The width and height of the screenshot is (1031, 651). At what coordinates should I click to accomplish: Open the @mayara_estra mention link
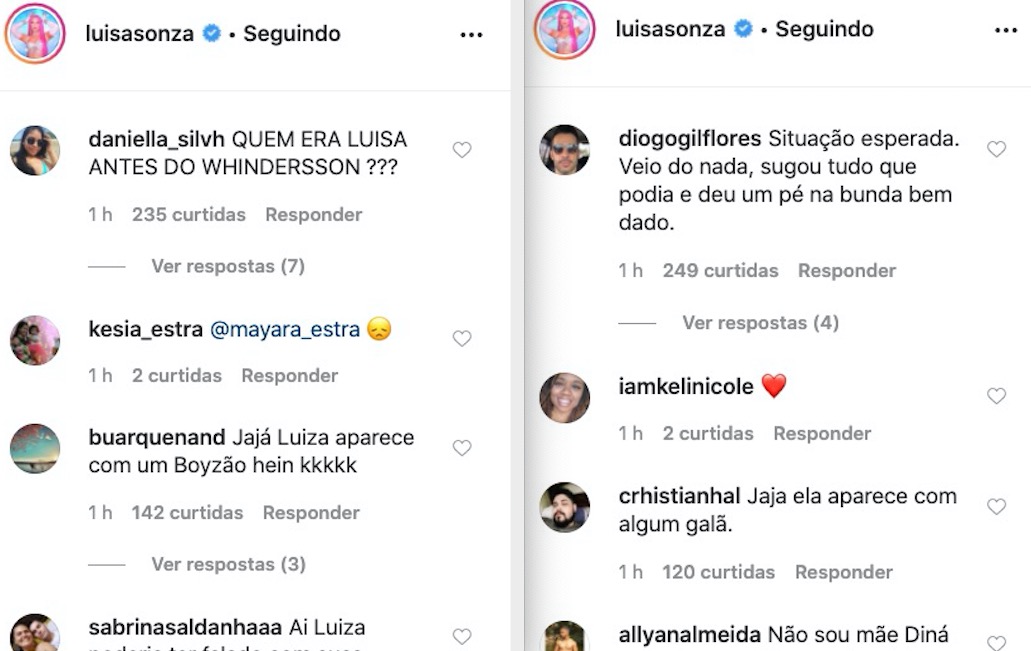pos(285,329)
